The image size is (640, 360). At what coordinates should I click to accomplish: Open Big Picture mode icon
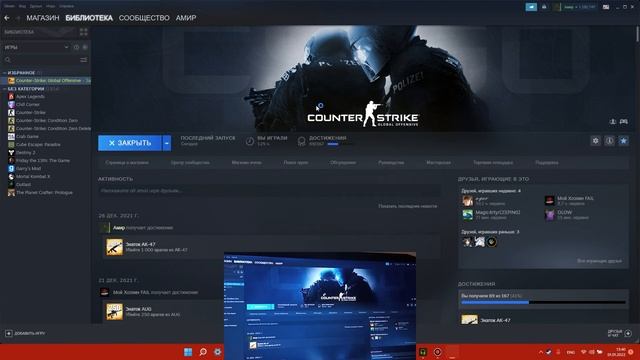click(x=606, y=7)
